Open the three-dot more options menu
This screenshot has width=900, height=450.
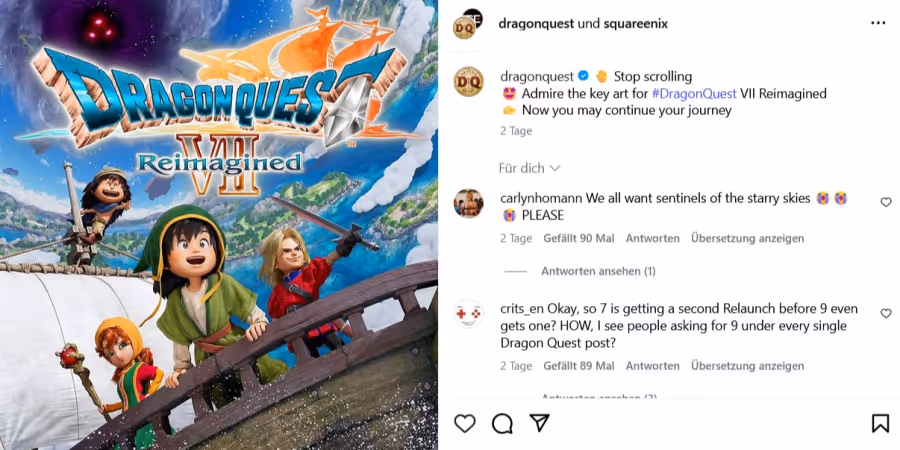tap(878, 23)
